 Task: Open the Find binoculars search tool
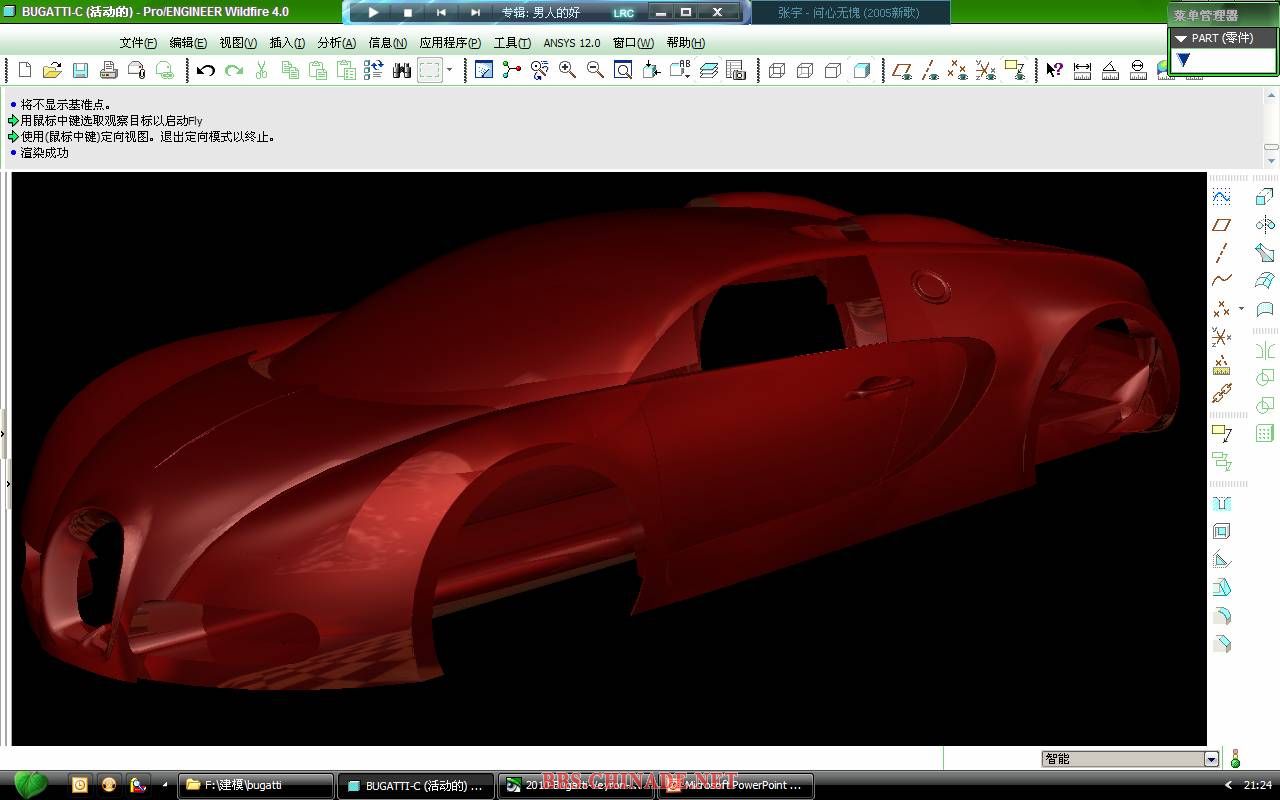pyautogui.click(x=402, y=70)
